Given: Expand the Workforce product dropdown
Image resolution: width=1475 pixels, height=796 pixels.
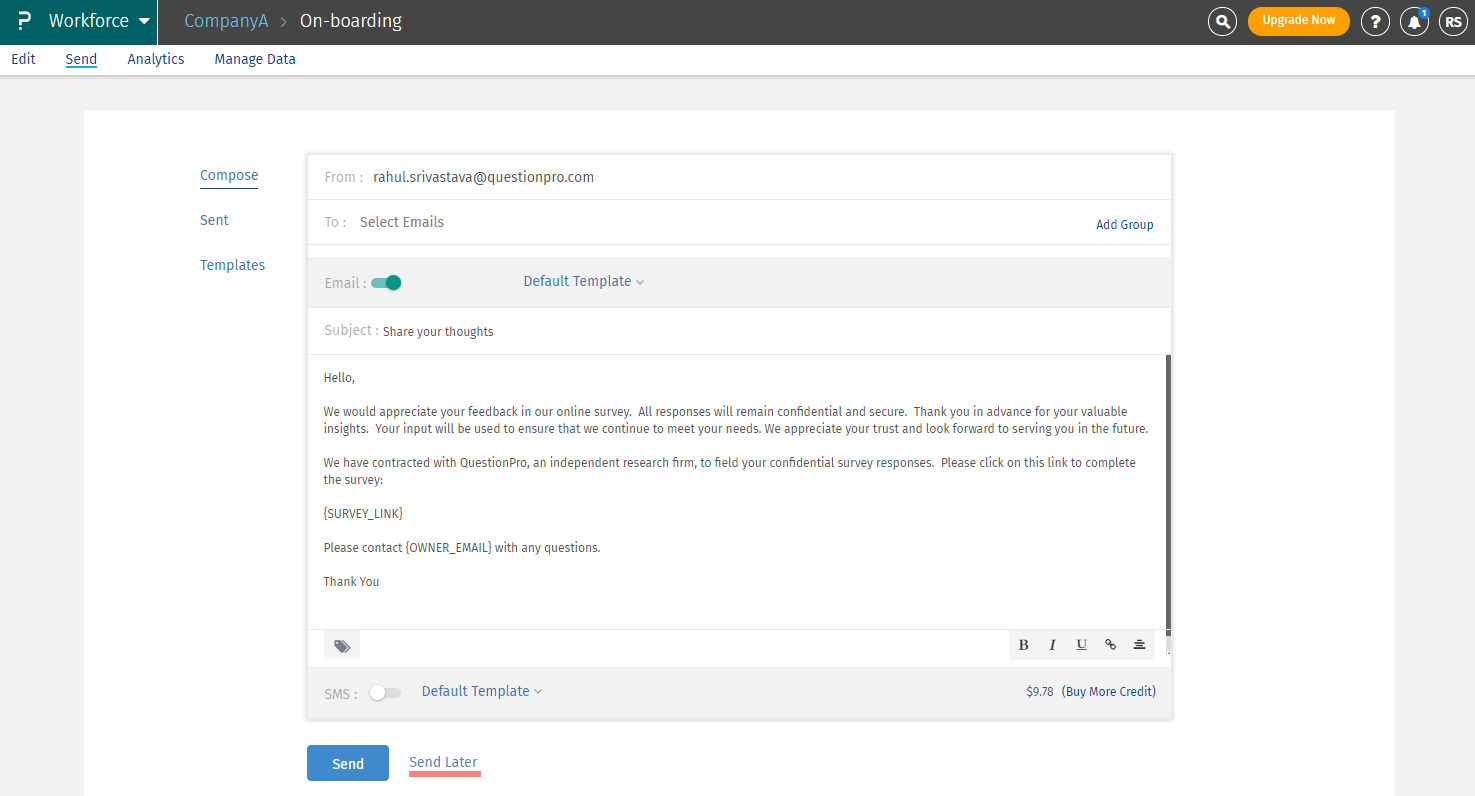Looking at the screenshot, I should (100, 21).
